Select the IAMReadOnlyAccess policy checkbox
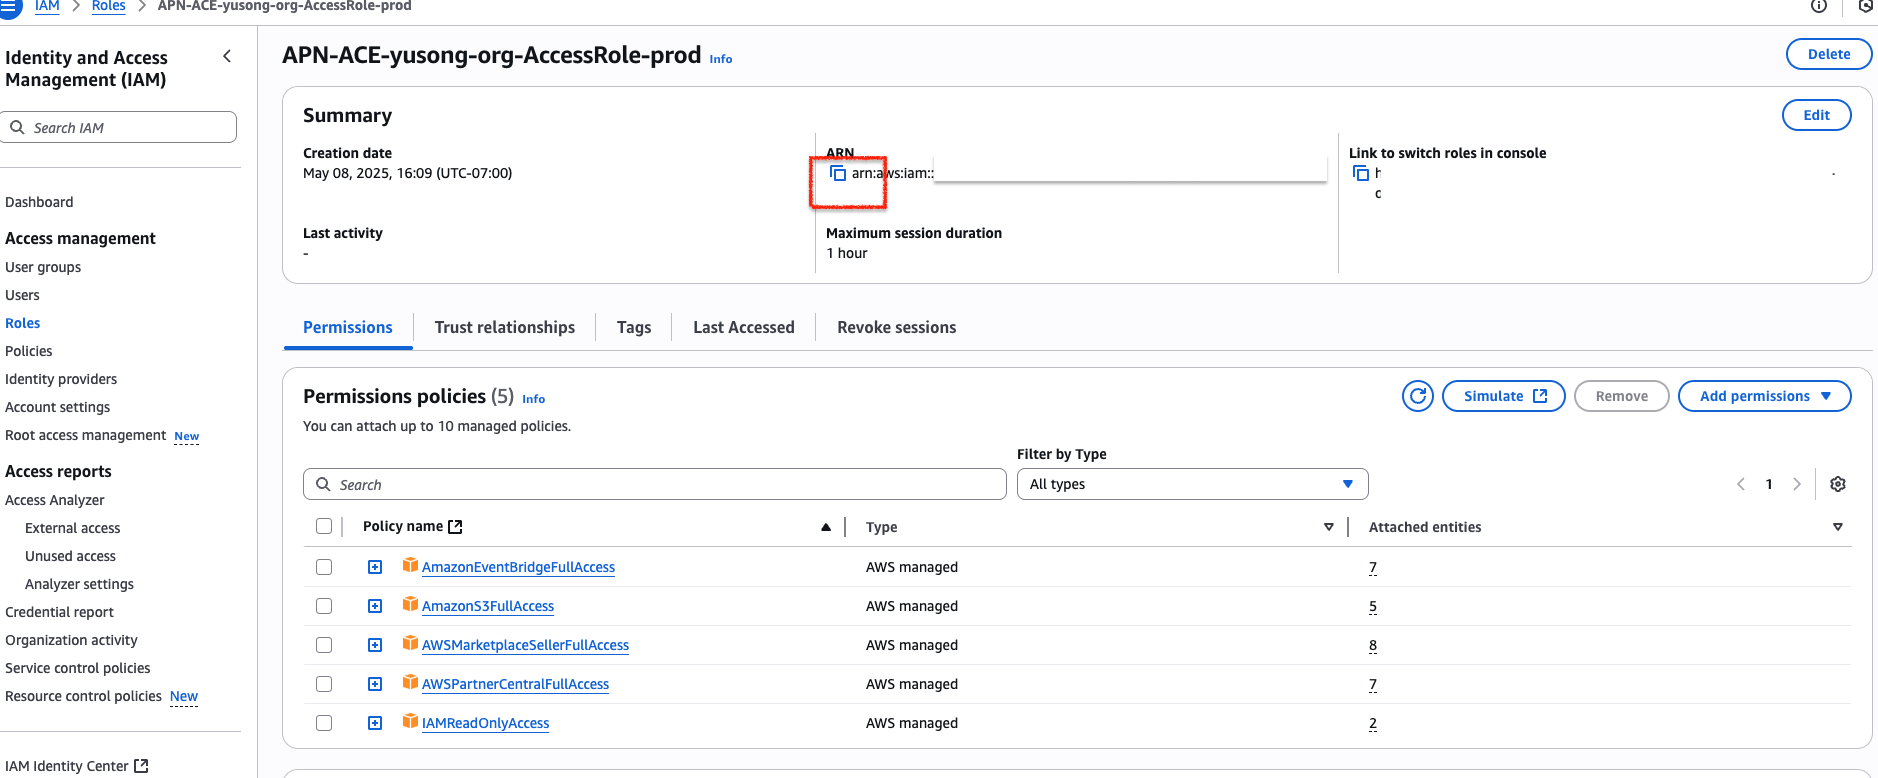Image resolution: width=1878 pixels, height=778 pixels. pos(324,723)
